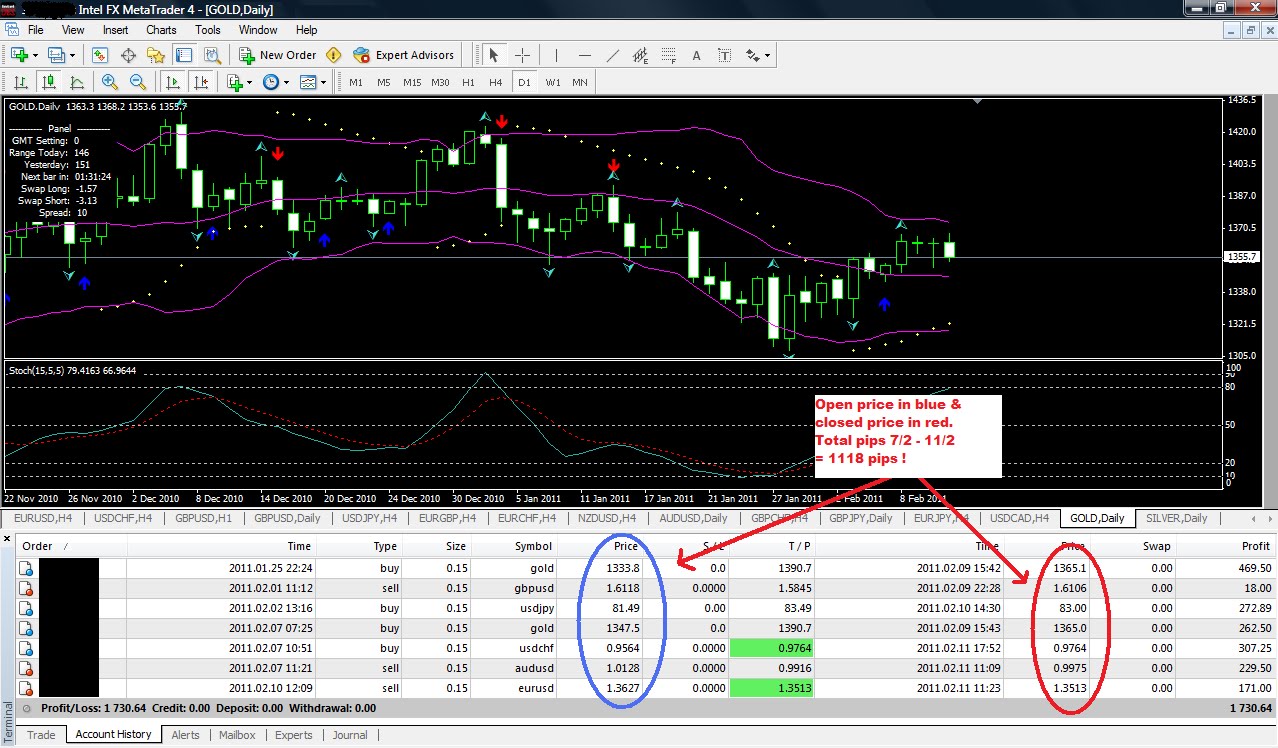Open the Journal terminal tab
1278x748 pixels.
coord(349,735)
